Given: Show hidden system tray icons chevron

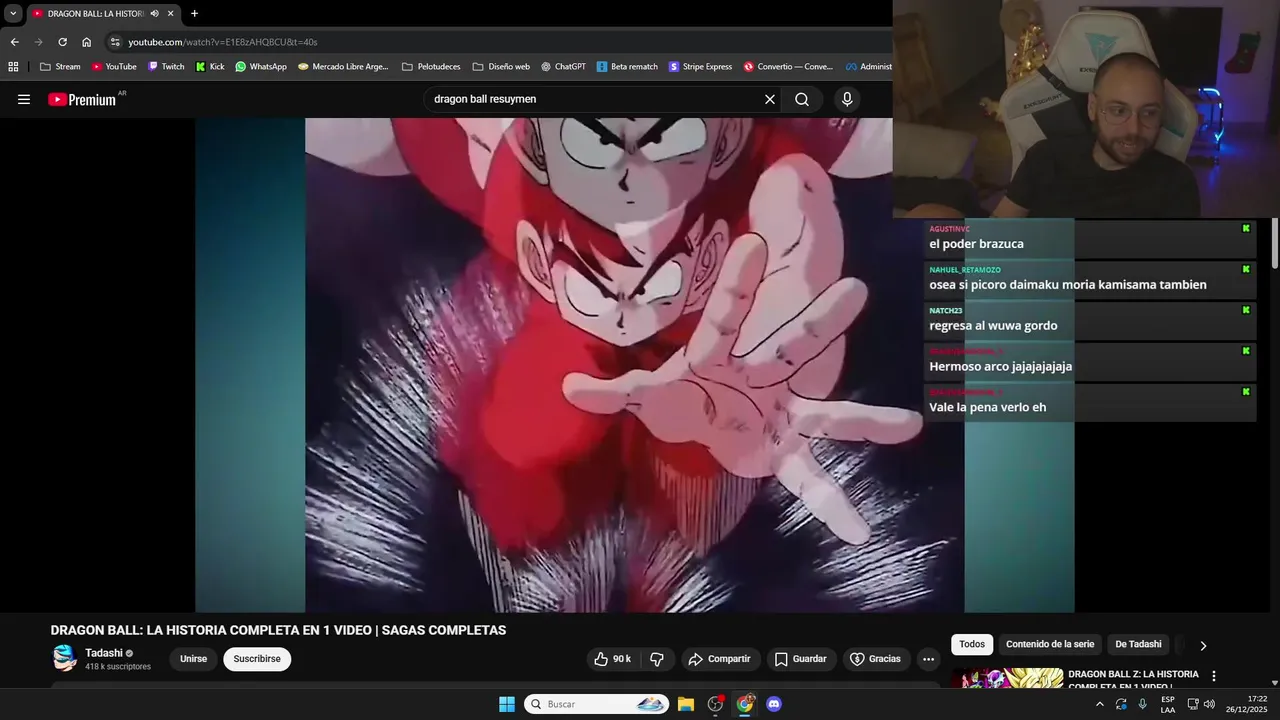Looking at the screenshot, I should 1100,704.
